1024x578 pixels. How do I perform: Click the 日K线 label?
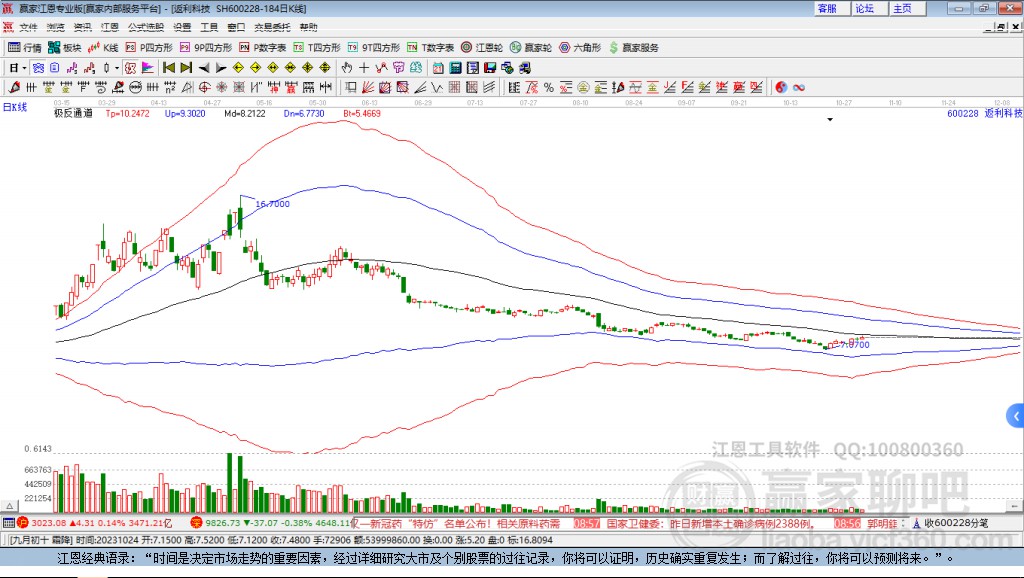[x=15, y=108]
